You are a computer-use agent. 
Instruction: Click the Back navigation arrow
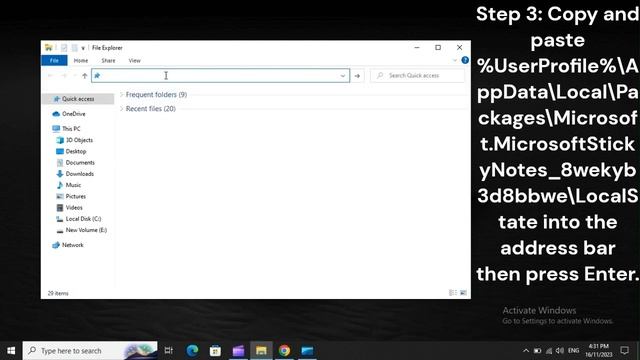point(51,76)
